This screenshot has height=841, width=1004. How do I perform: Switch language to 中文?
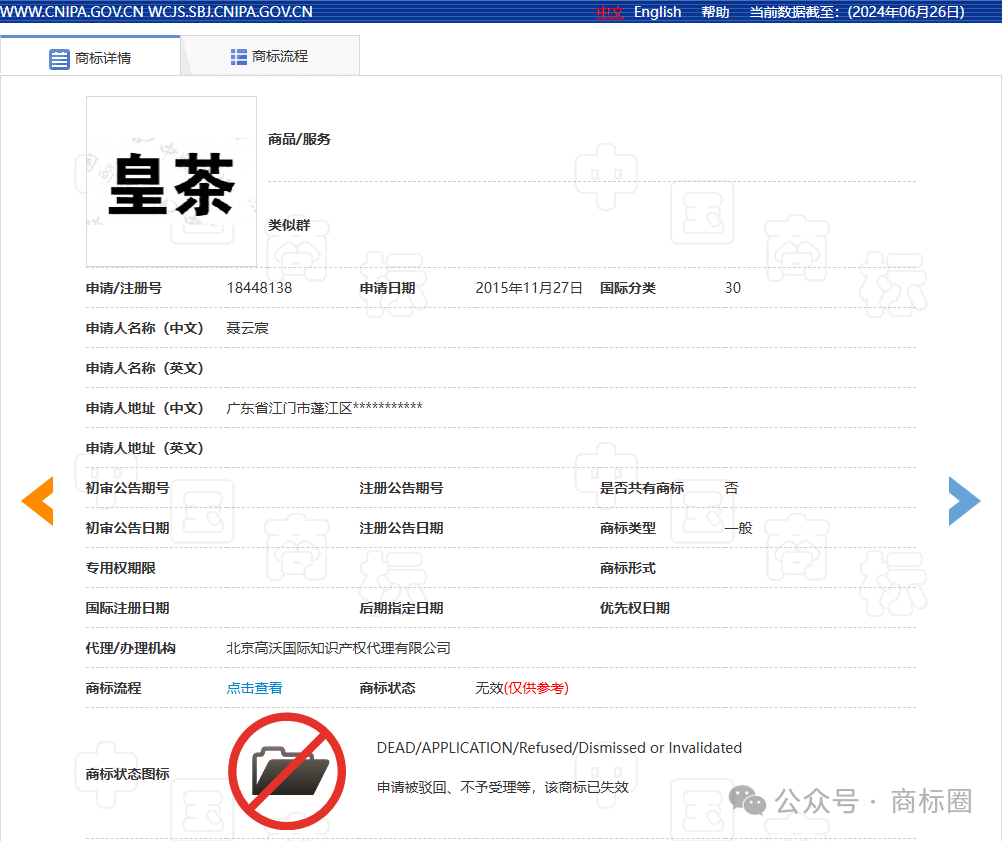click(x=610, y=12)
